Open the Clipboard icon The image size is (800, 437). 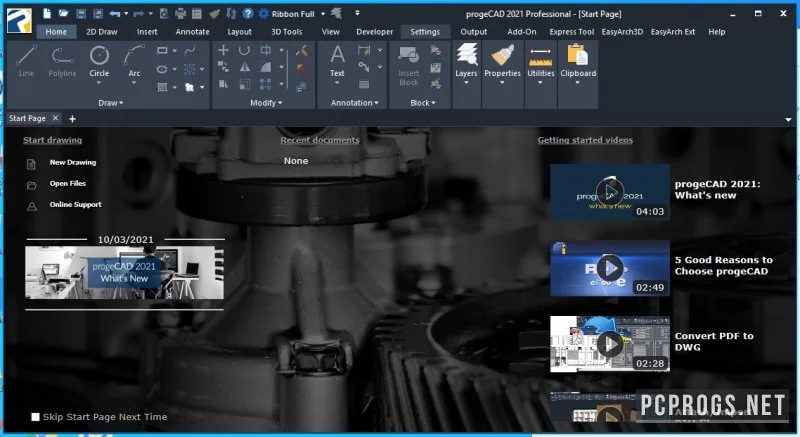[578, 55]
